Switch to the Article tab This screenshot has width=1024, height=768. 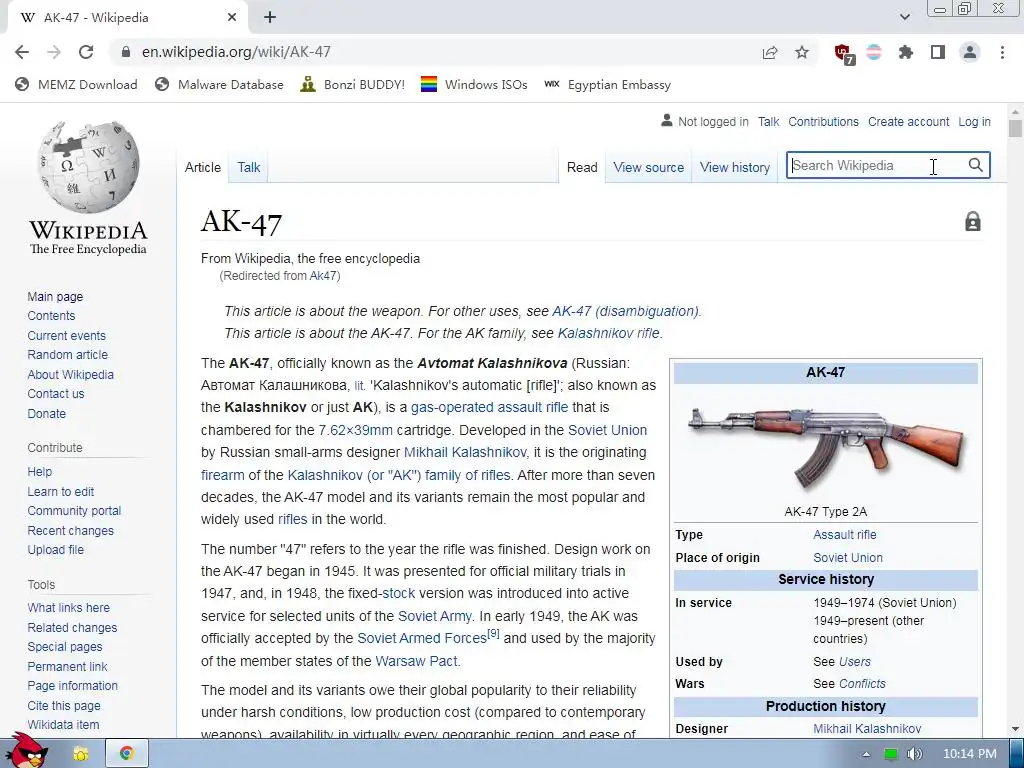point(203,167)
